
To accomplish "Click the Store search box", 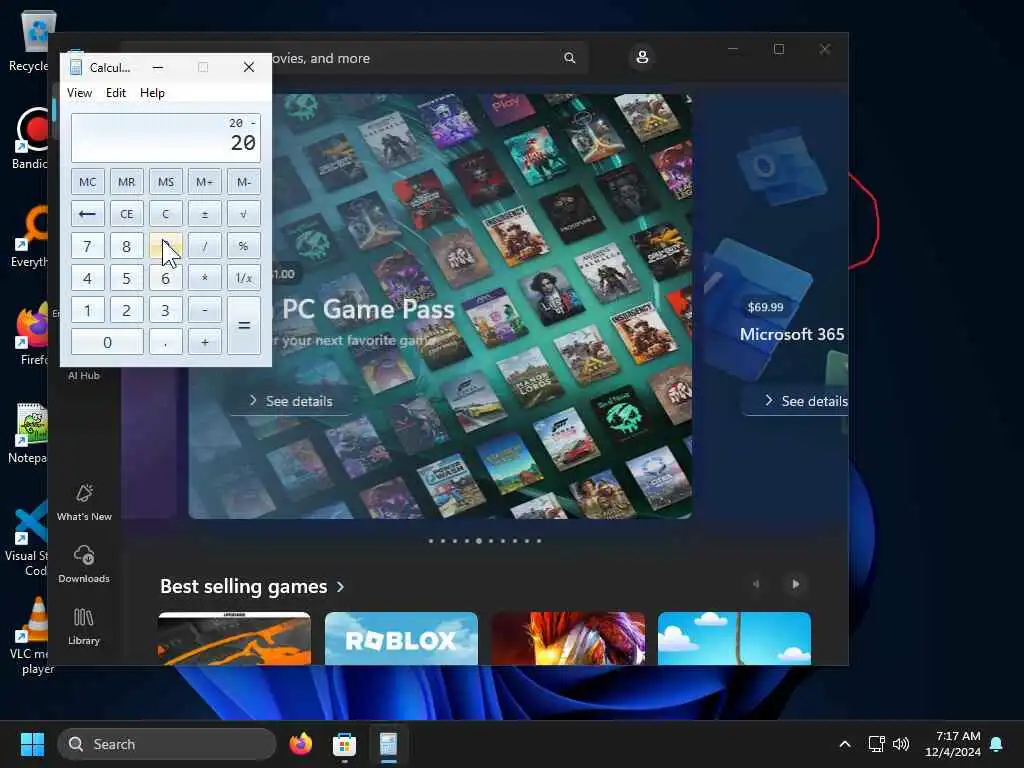I will [428, 58].
